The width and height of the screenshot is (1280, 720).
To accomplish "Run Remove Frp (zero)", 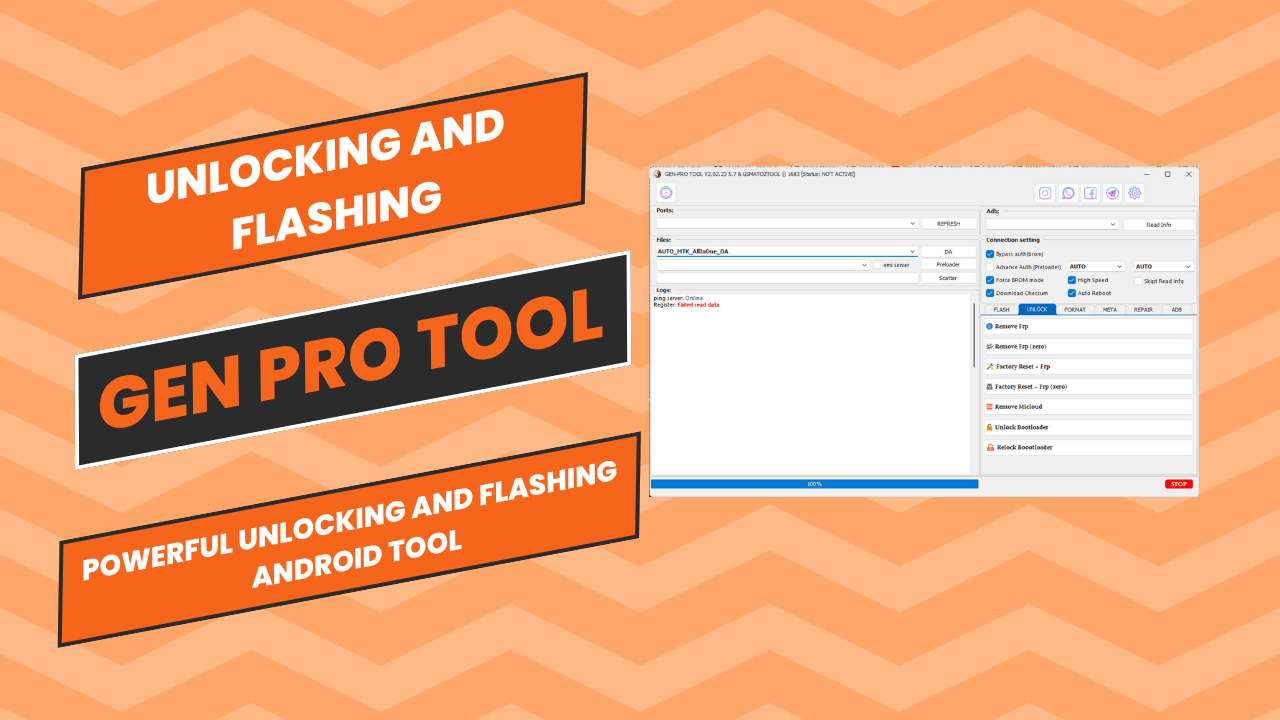I will point(1088,346).
